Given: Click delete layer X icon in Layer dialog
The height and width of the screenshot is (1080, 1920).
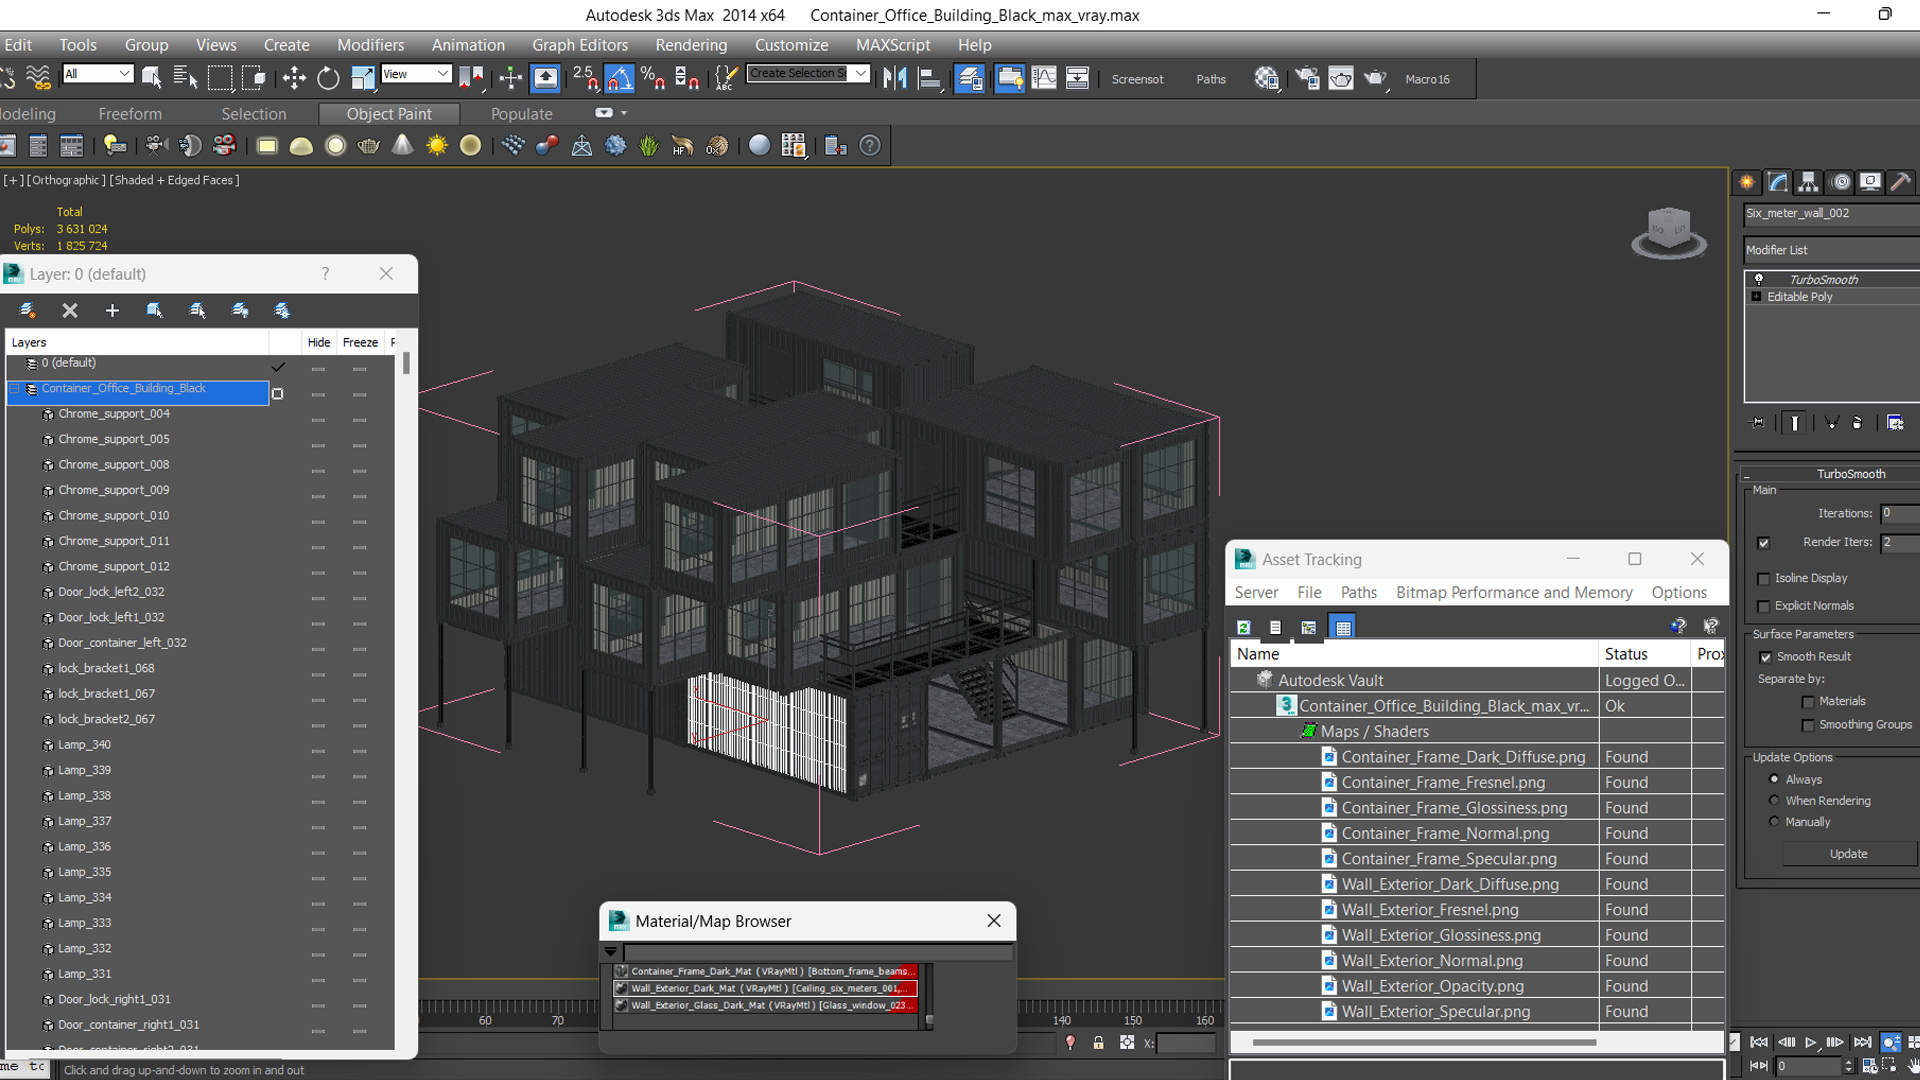Looking at the screenshot, I should coord(70,311).
